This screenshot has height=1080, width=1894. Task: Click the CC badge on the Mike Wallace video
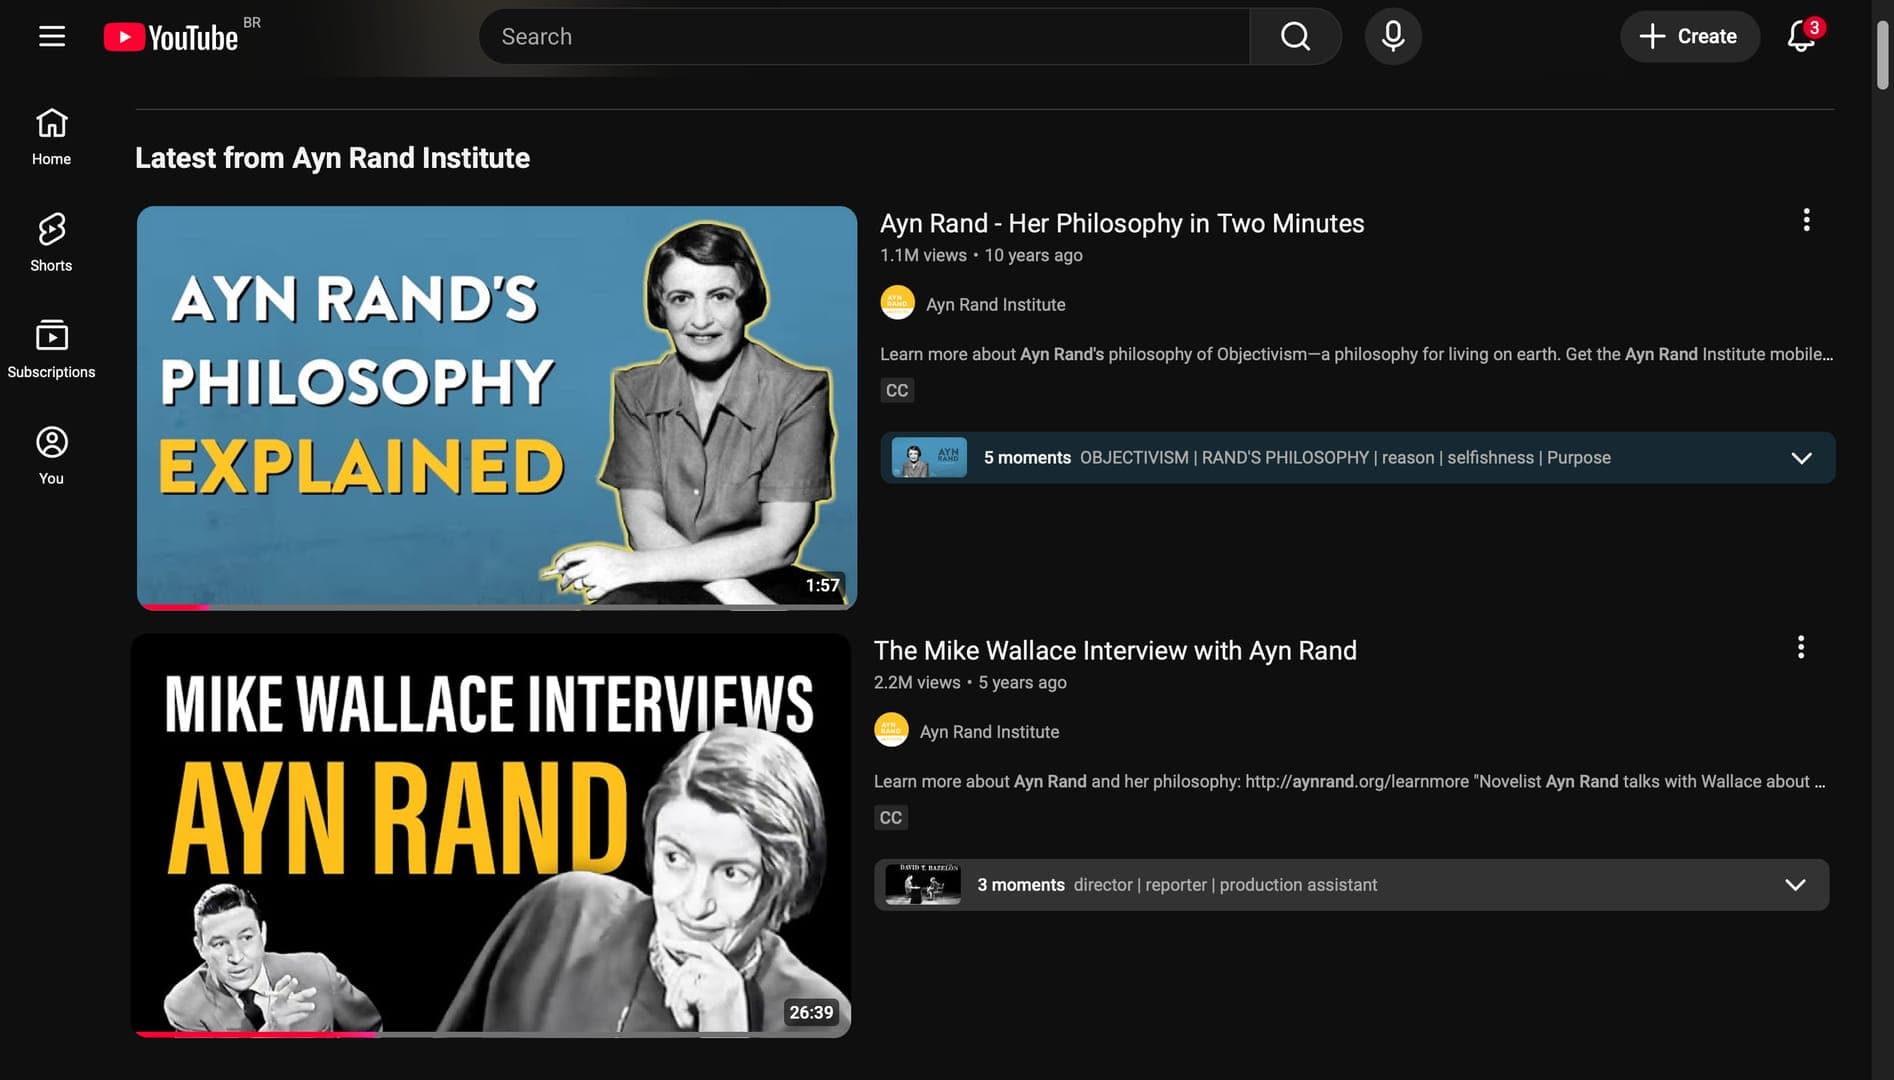(x=891, y=817)
